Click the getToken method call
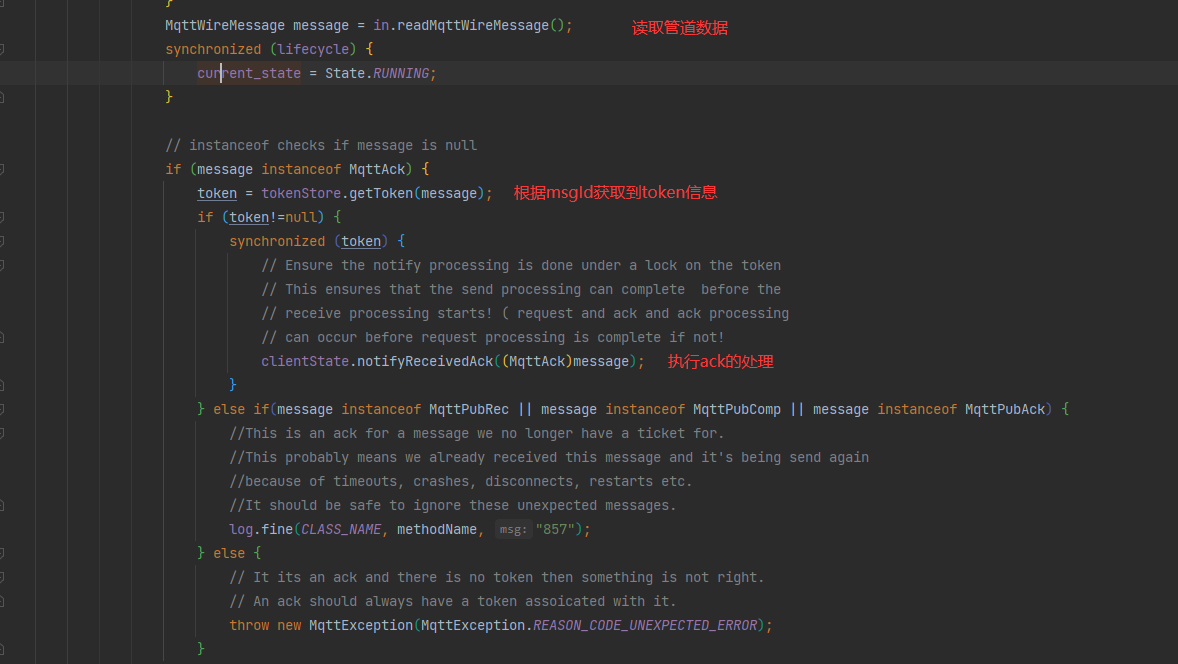 coord(381,194)
